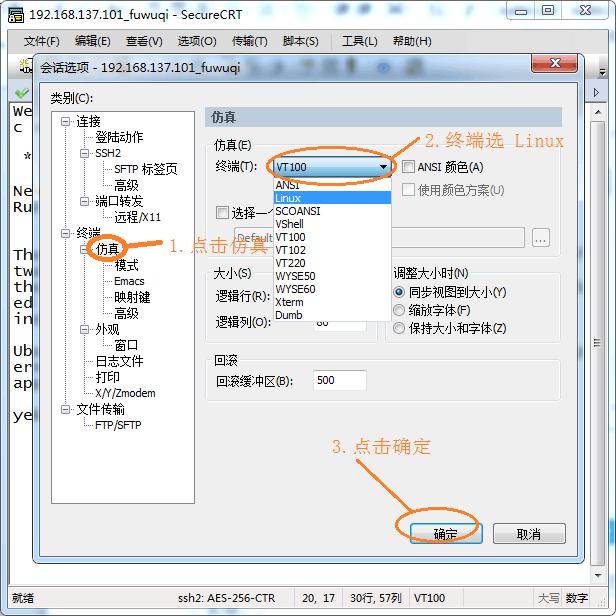This screenshot has width=616, height=616.
Task: Open the 查看(V) menu
Action: coord(144,41)
